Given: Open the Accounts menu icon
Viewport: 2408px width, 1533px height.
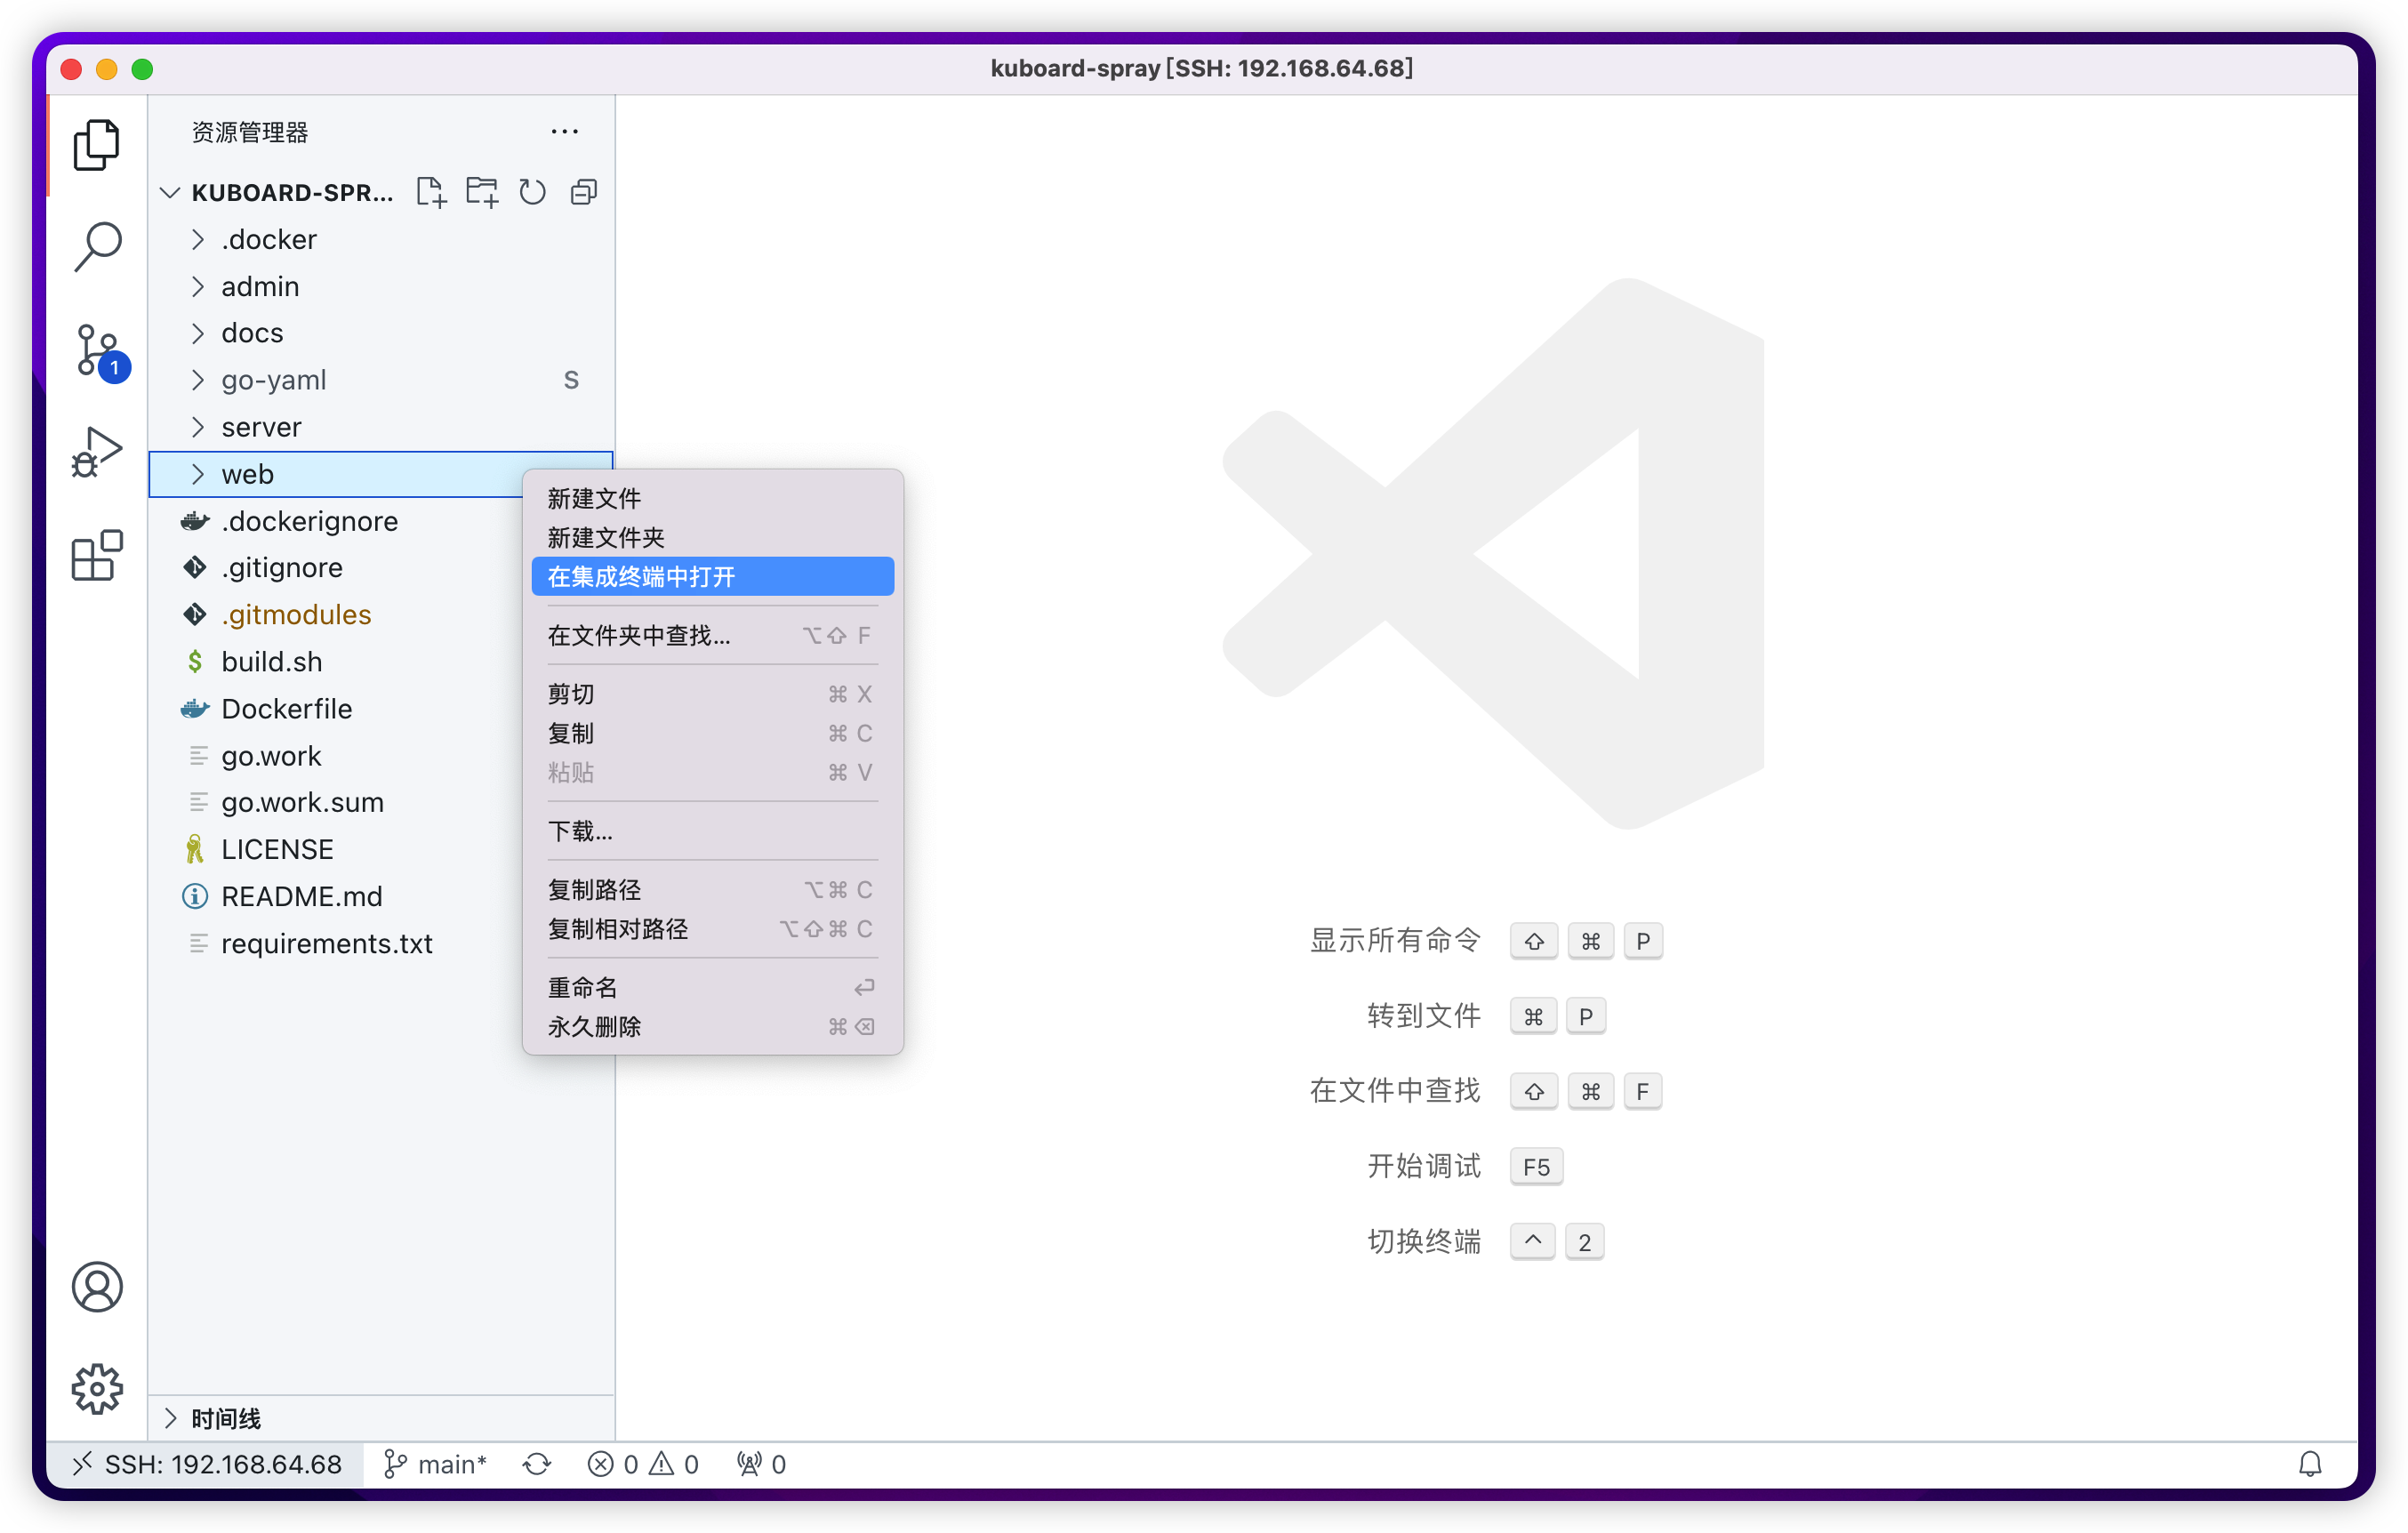Looking at the screenshot, I should (97, 1286).
